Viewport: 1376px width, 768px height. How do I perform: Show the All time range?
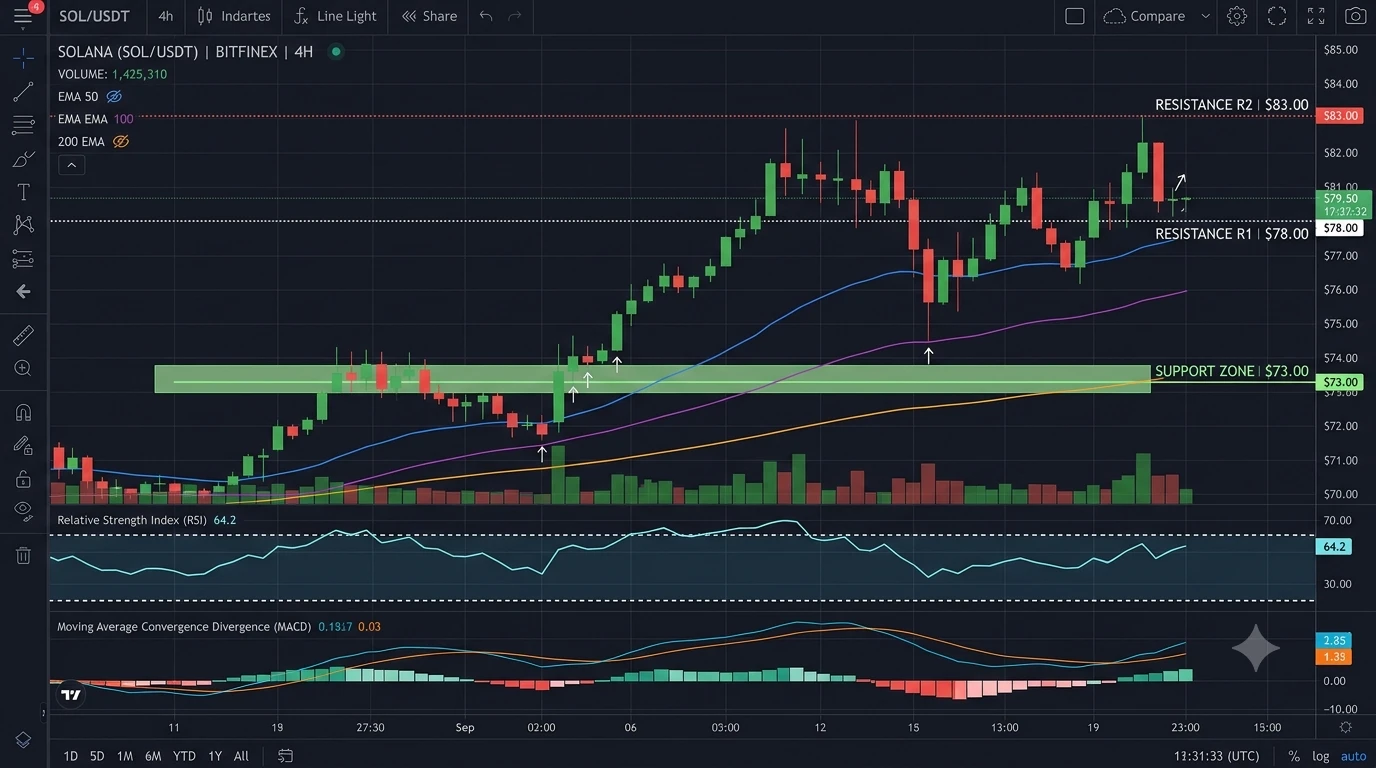[241, 756]
